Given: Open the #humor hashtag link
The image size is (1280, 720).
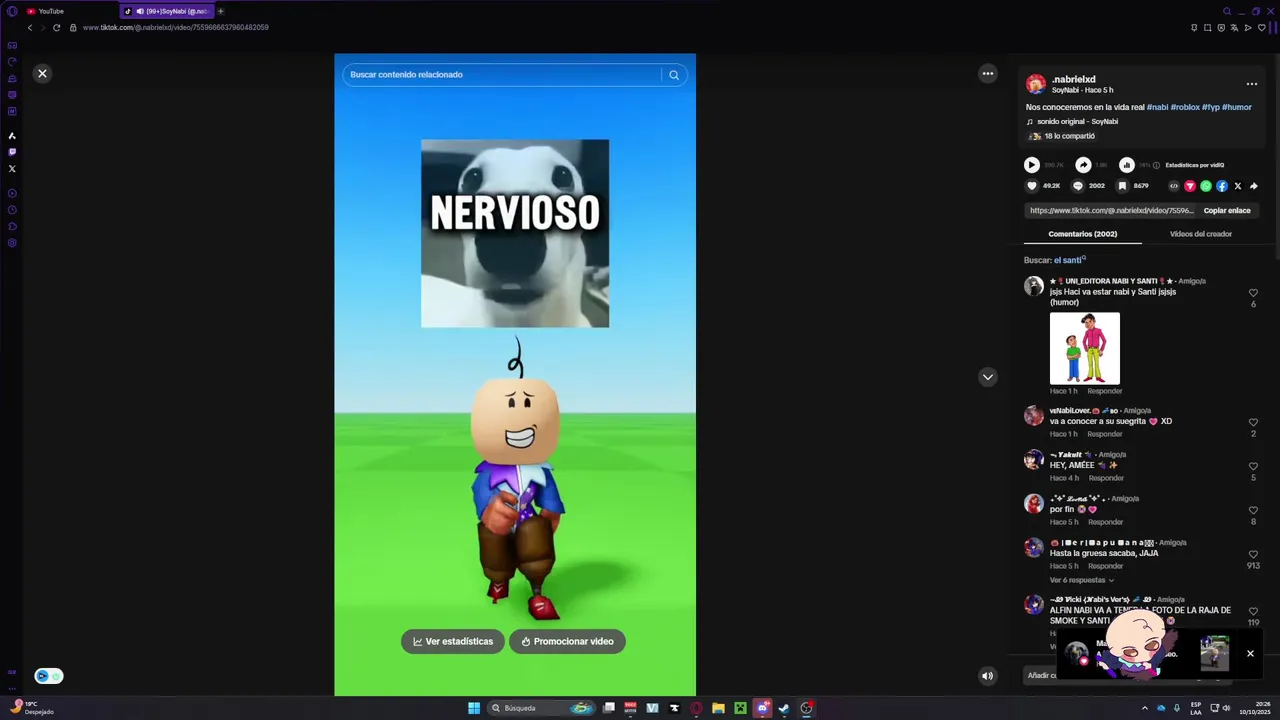Looking at the screenshot, I should coord(1237,107).
